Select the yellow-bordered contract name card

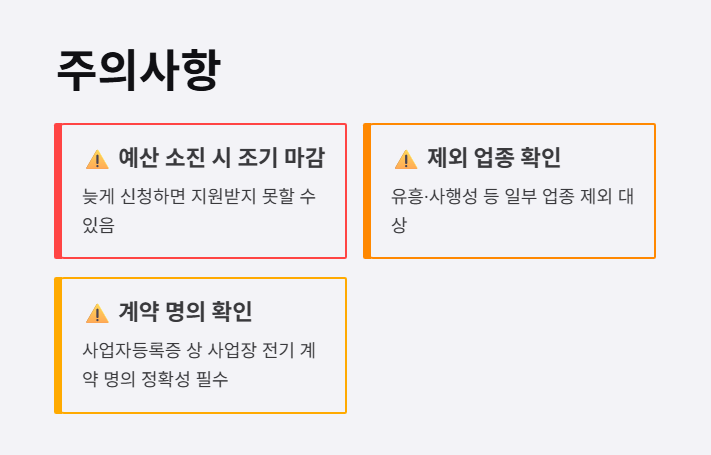tap(200, 345)
